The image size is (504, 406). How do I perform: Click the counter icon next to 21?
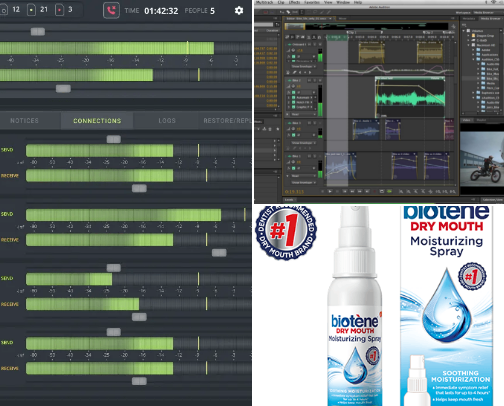point(31,10)
